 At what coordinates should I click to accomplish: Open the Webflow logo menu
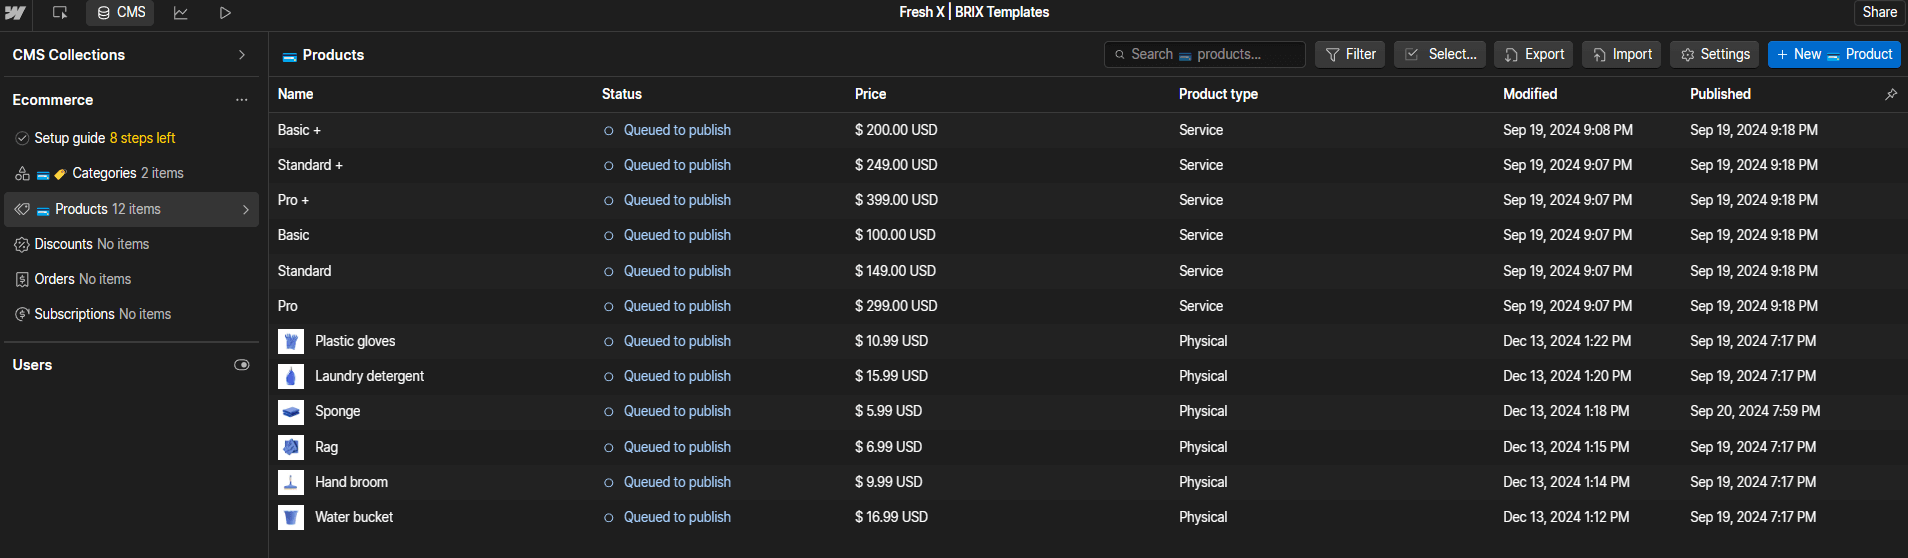tap(15, 13)
